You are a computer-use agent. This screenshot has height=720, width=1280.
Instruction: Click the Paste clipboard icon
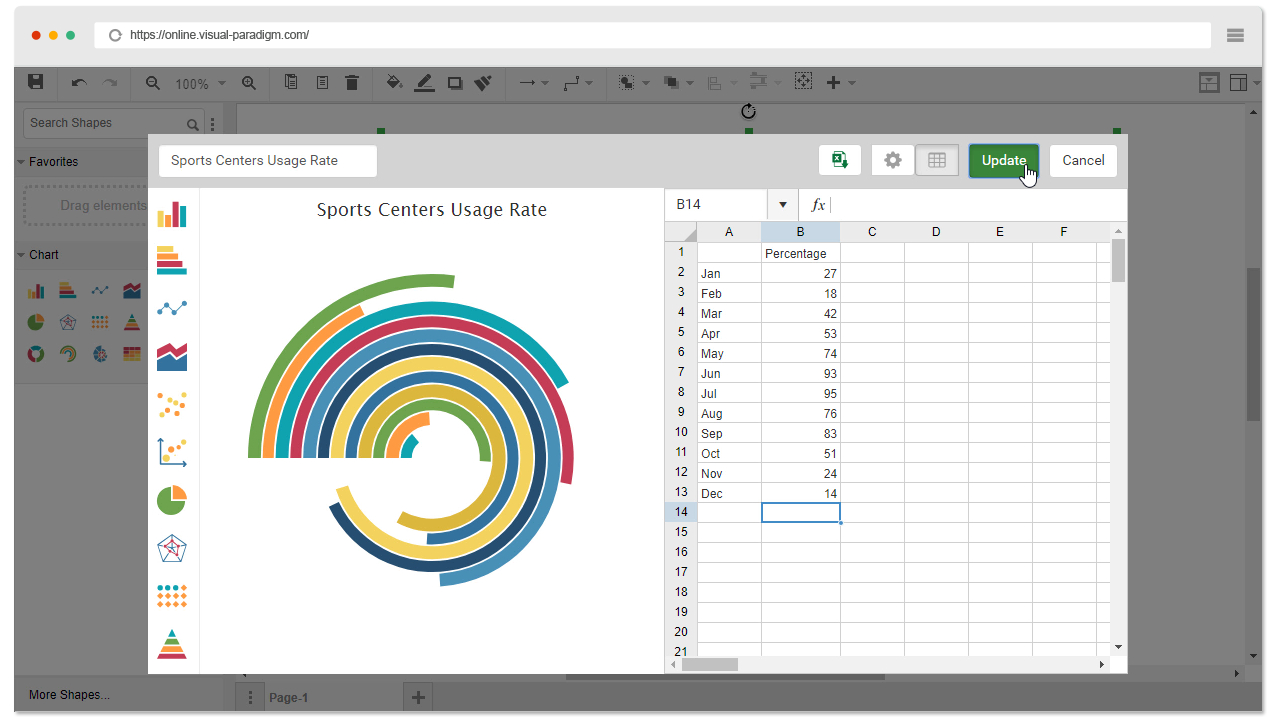pyautogui.click(x=322, y=83)
